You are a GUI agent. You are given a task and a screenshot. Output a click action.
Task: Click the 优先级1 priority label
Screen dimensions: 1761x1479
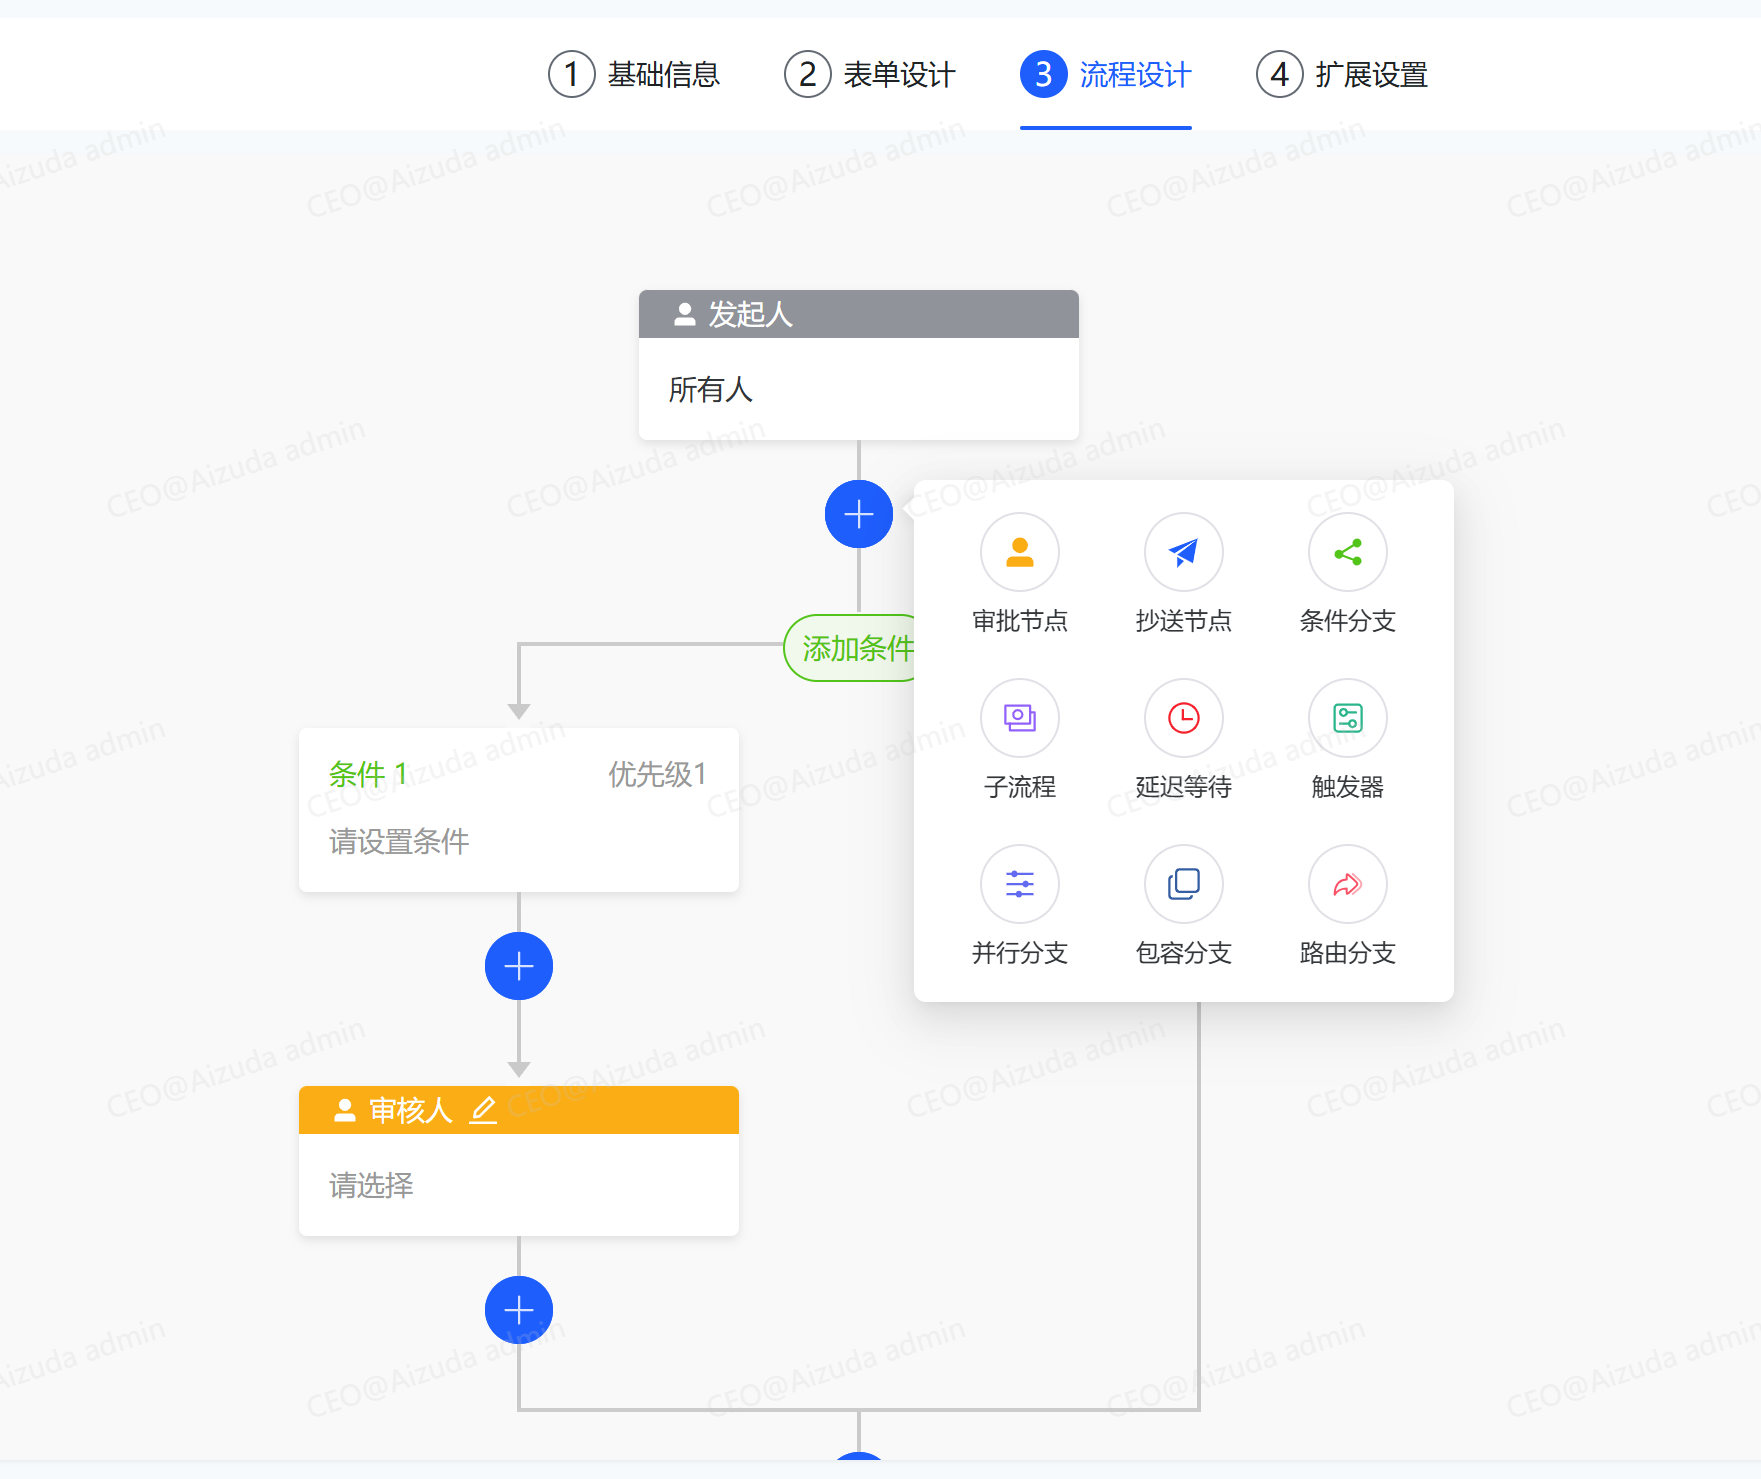tap(658, 774)
